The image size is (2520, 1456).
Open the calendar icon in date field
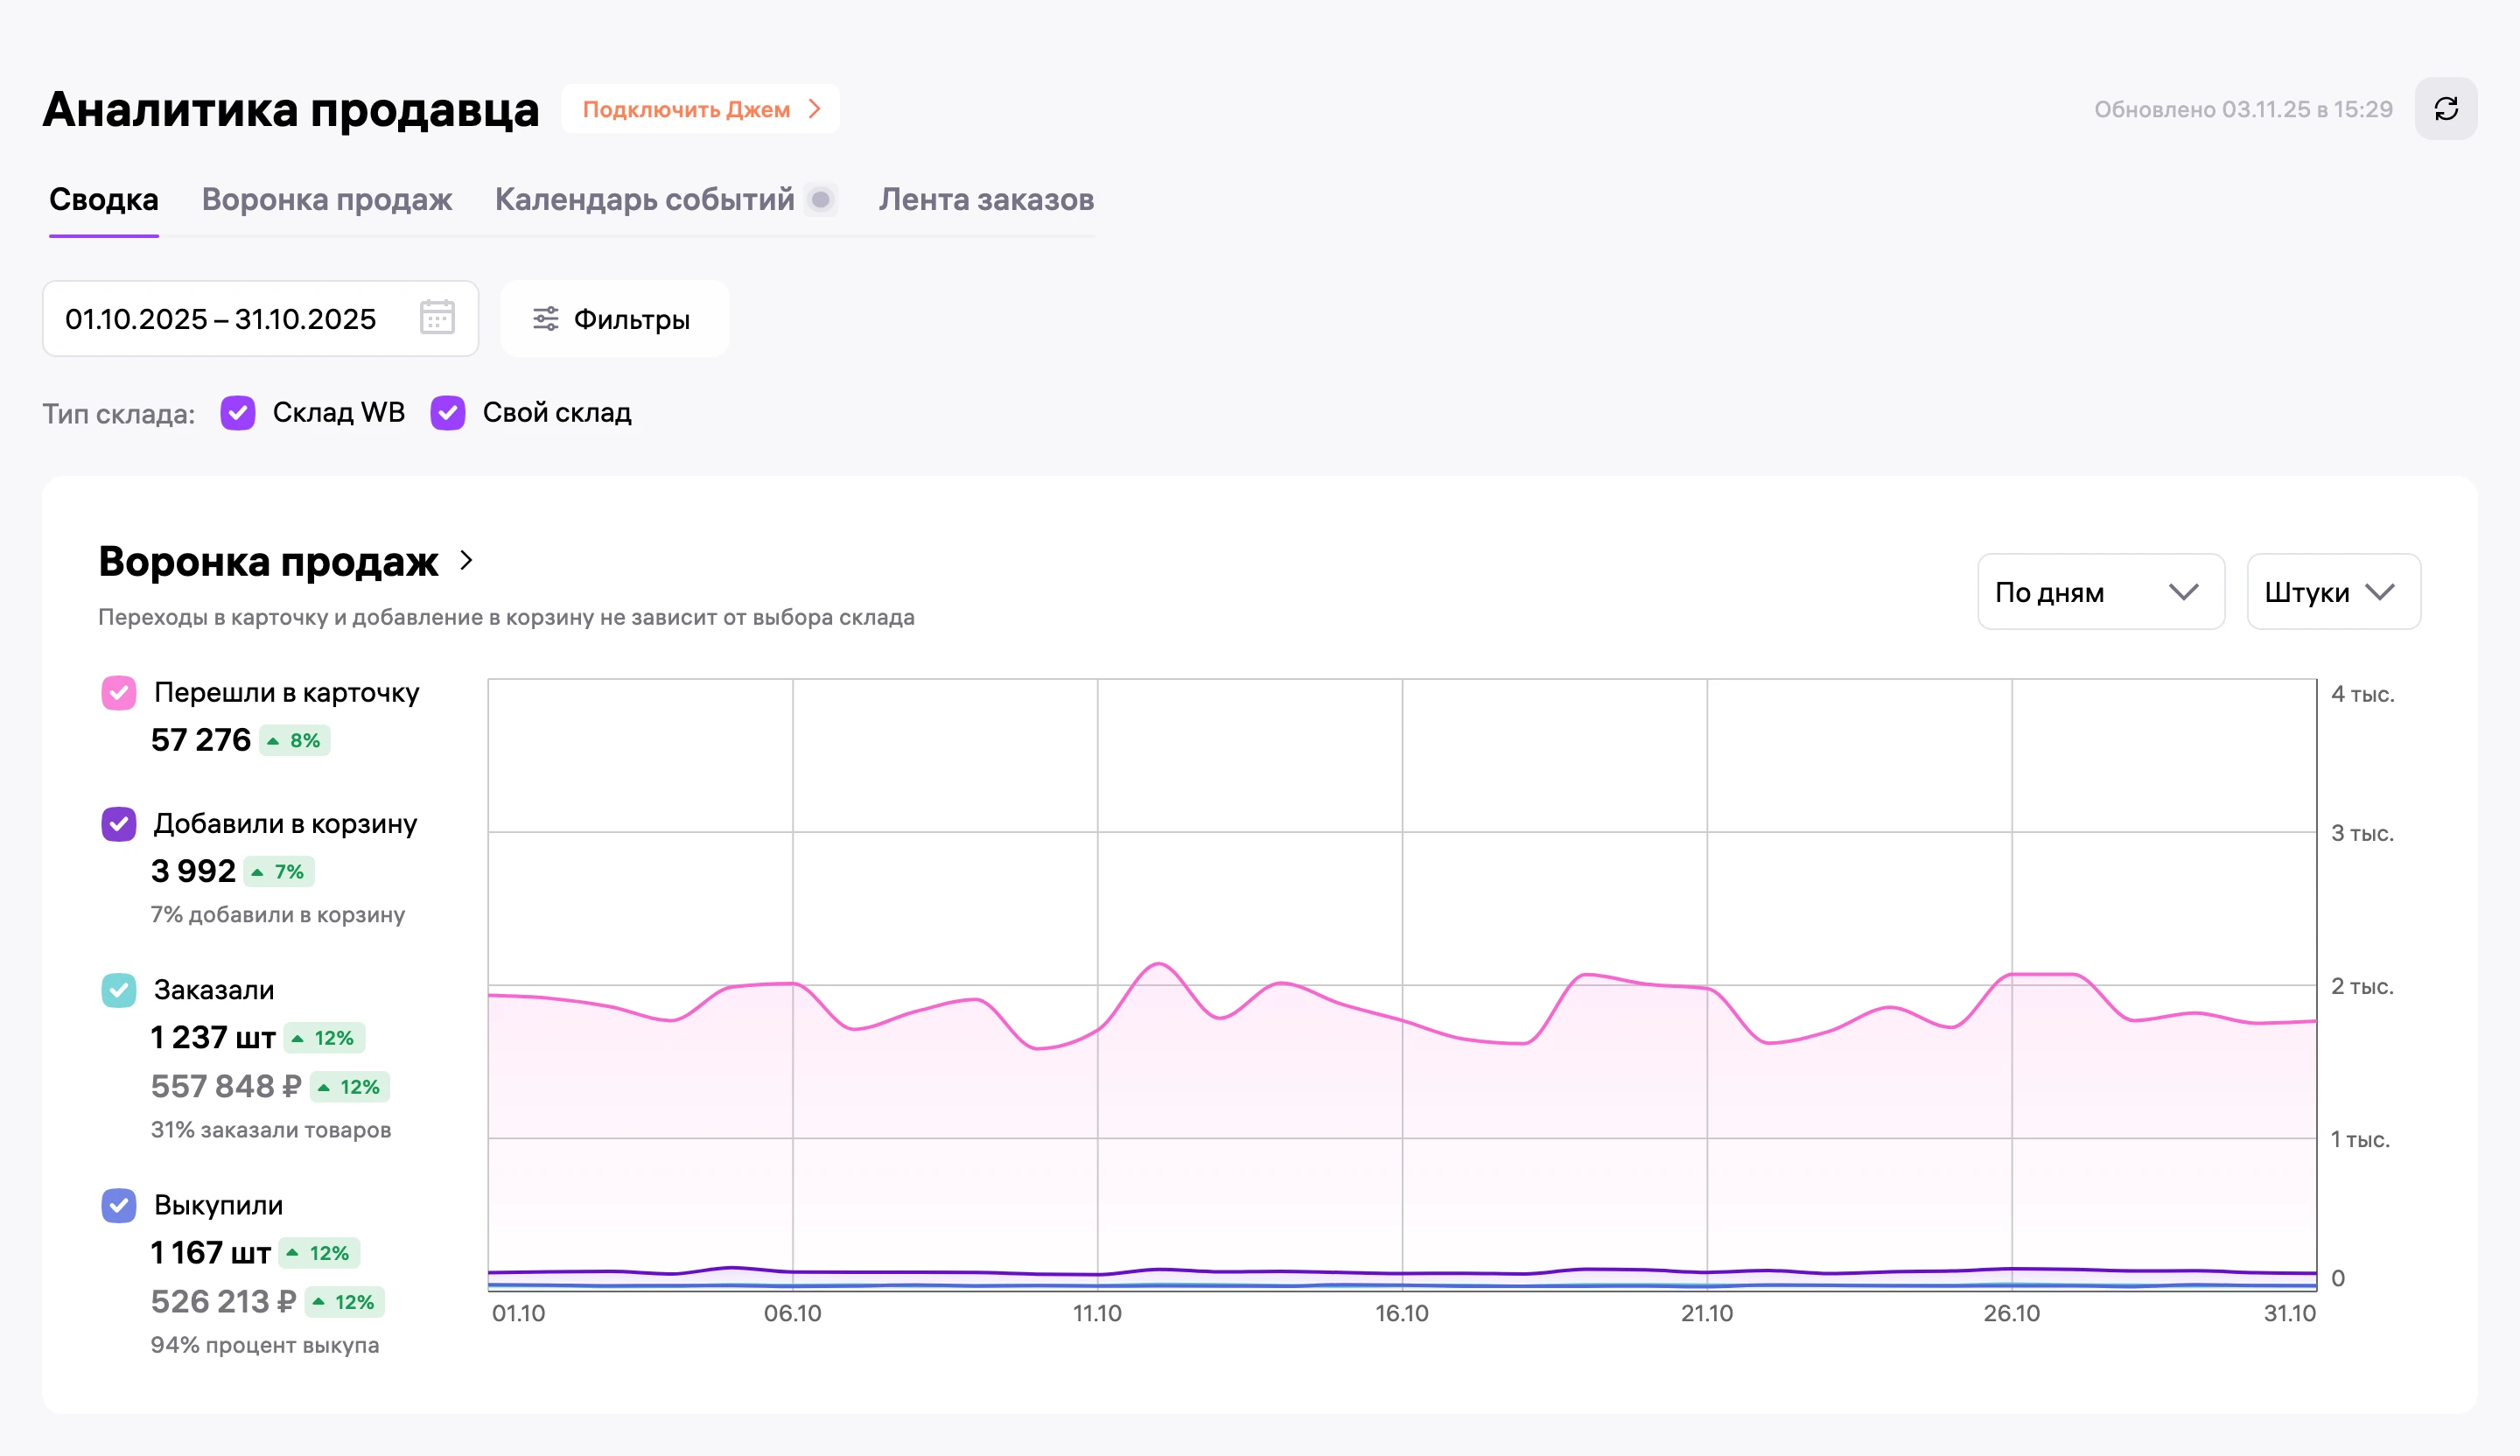437,318
